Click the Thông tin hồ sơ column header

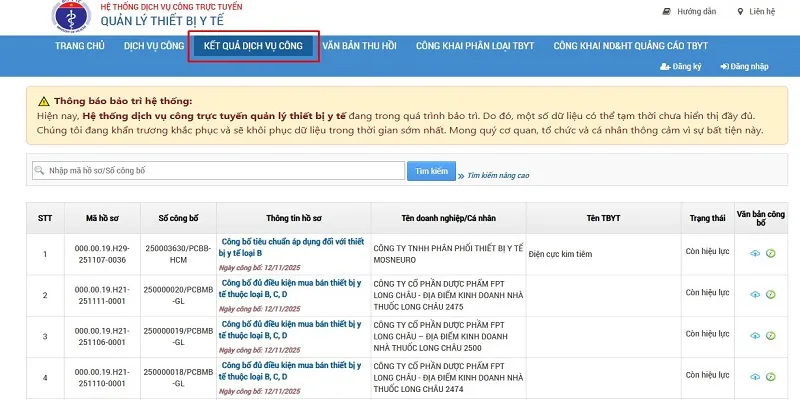[x=294, y=218]
